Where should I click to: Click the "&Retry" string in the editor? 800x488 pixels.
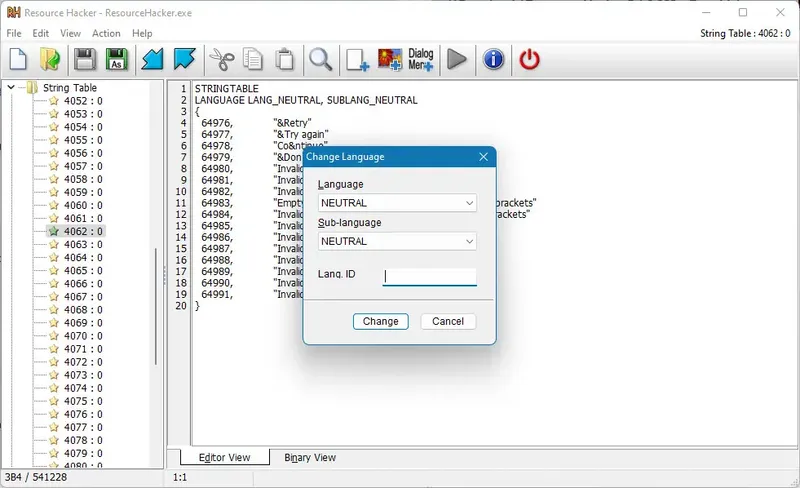click(292, 123)
